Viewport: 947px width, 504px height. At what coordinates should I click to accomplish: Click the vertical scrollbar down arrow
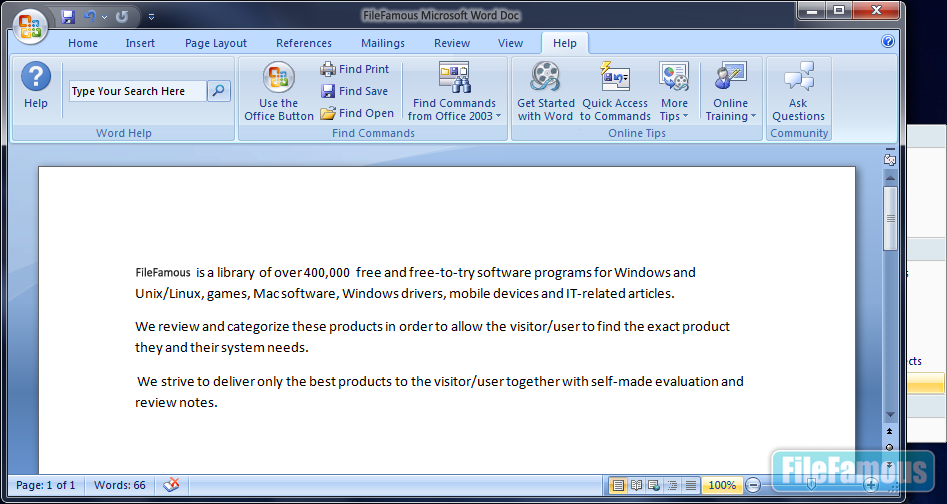pos(890,415)
